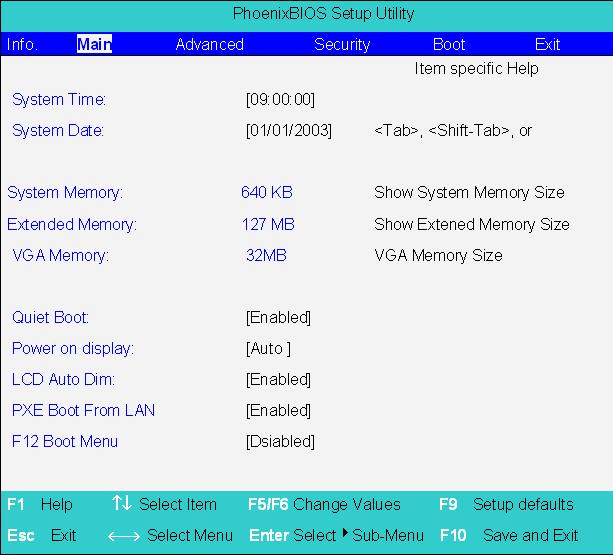The image size is (613, 555).
Task: Change the Power on display [Auto] value
Action: [x=268, y=348]
